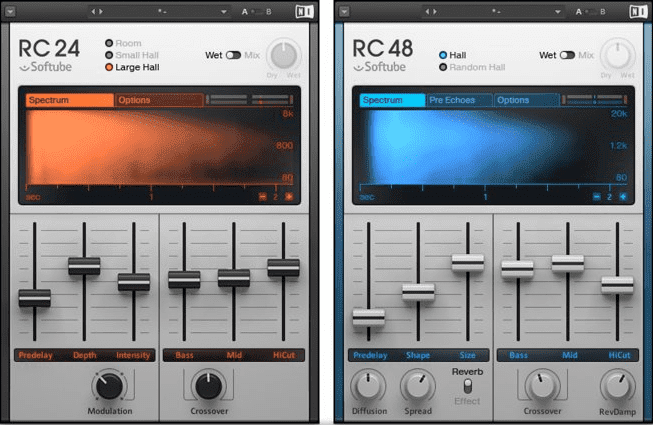Click the RC 48 blue spectrum display
This screenshot has width=653, height=425.
click(x=493, y=148)
